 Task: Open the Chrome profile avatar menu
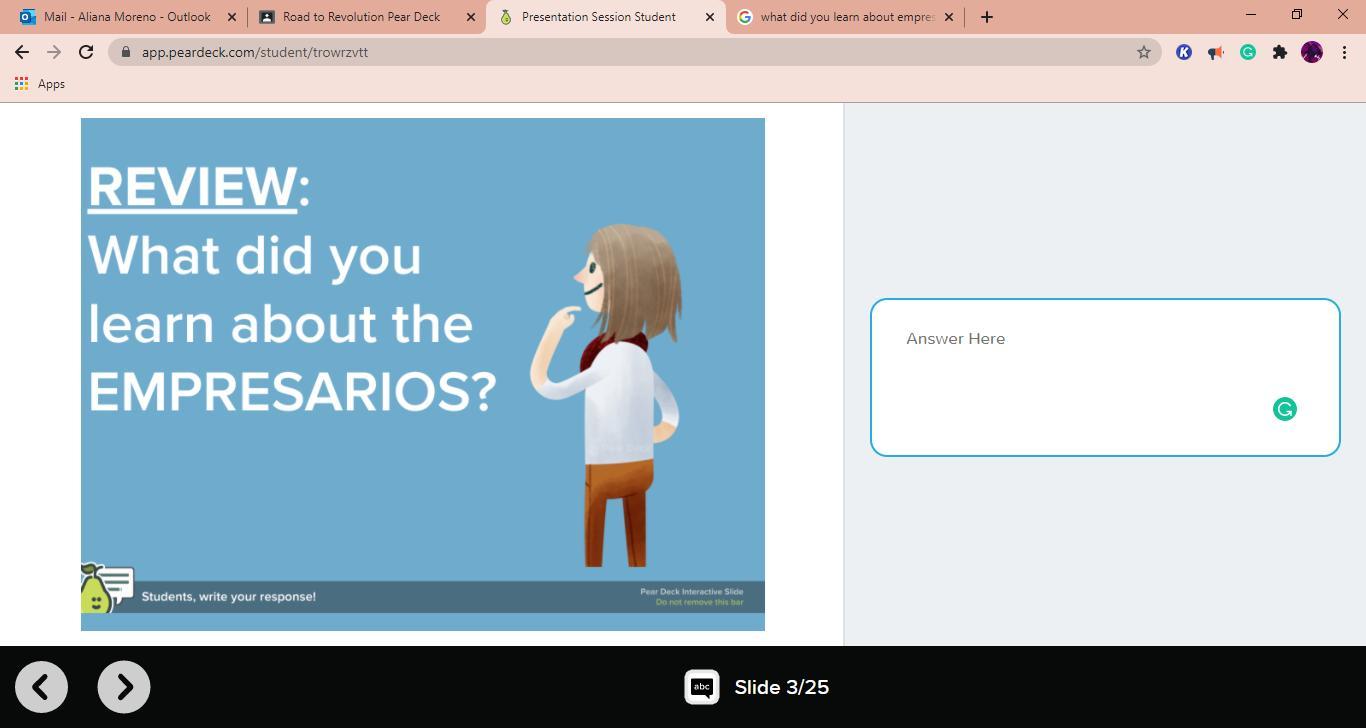click(x=1311, y=52)
